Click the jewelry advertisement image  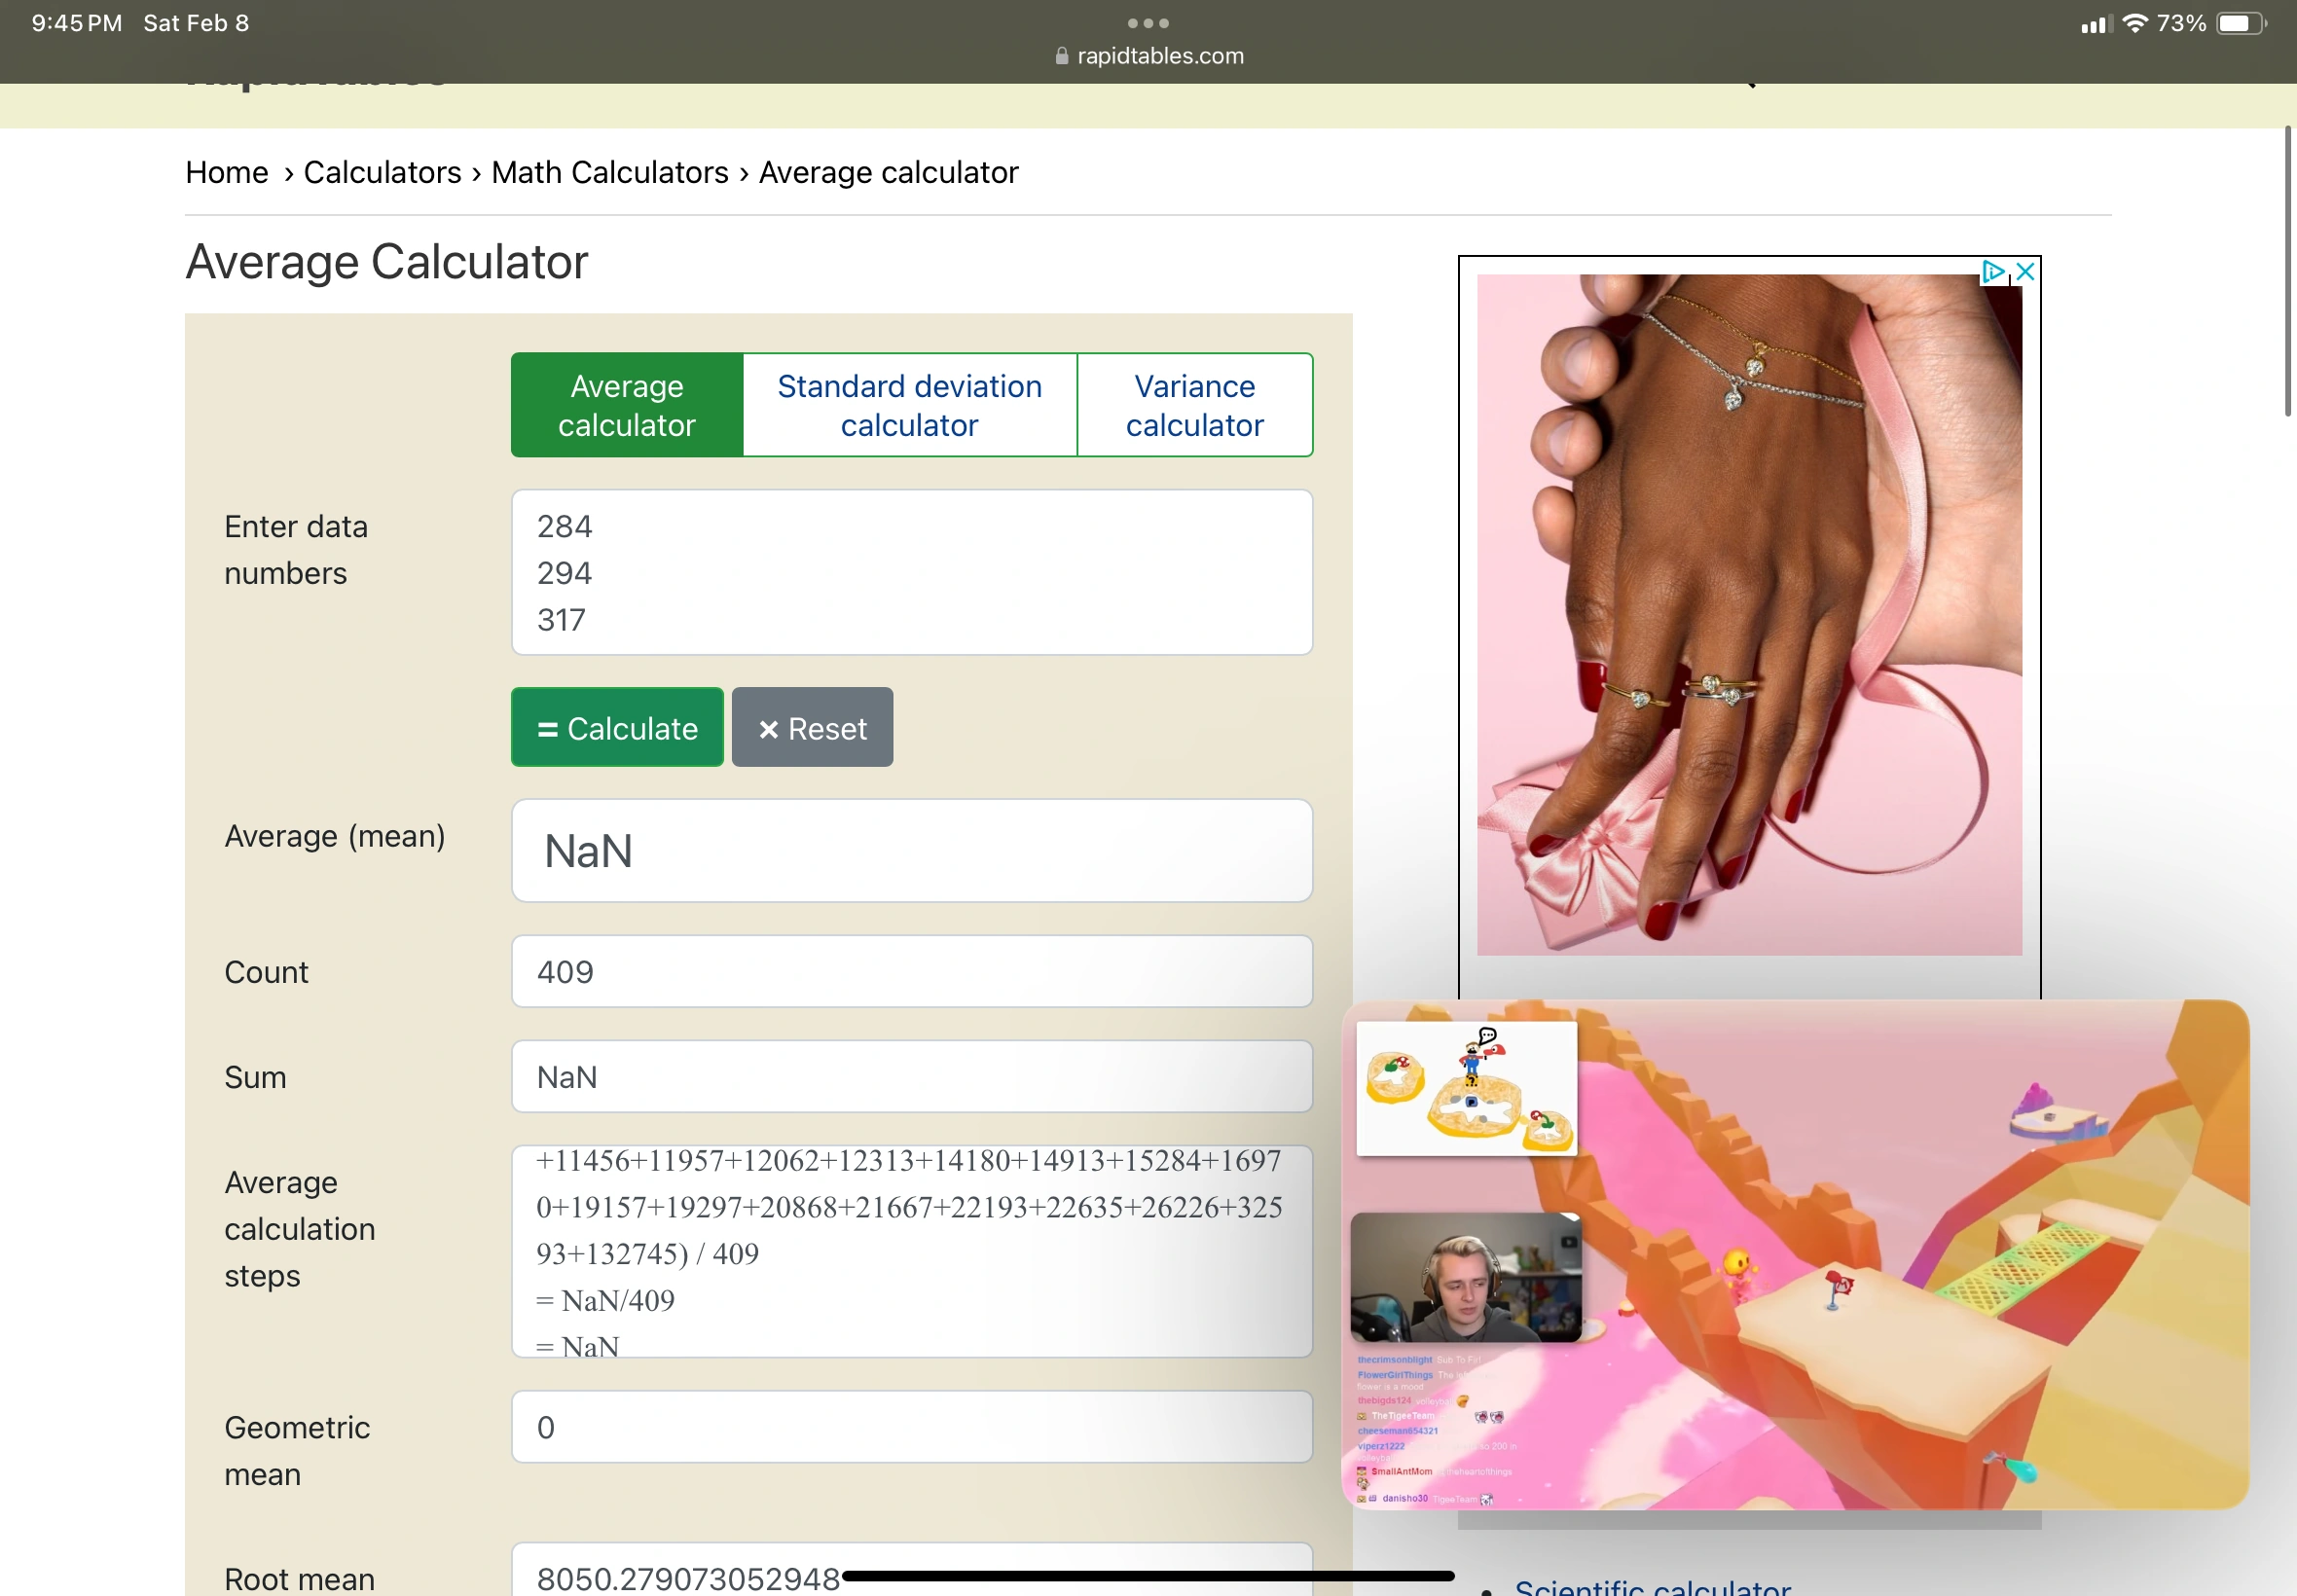1748,615
